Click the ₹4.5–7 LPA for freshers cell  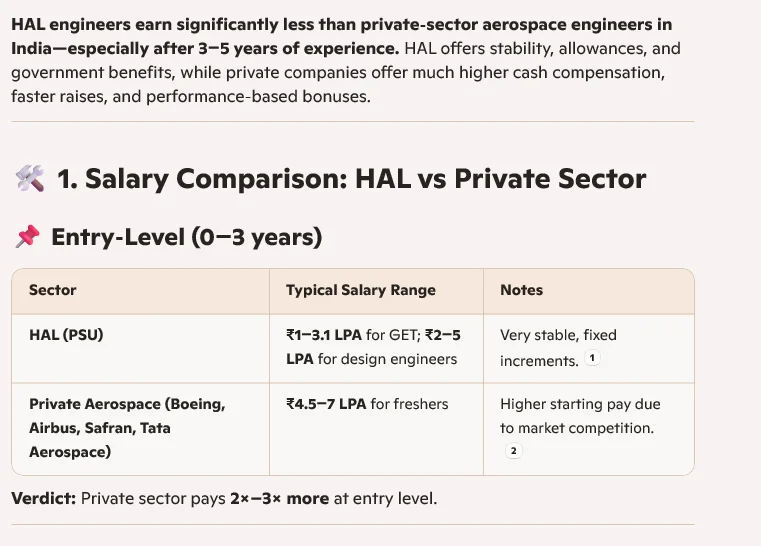click(x=367, y=404)
